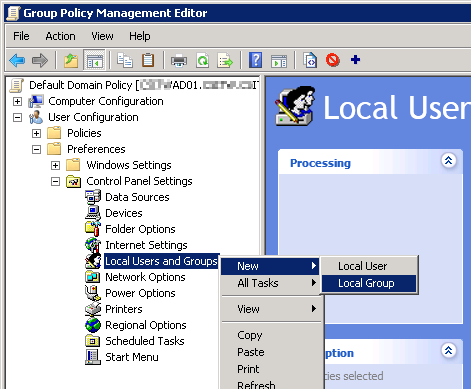
Task: Expand the Computer Configuration node
Action: tap(17, 101)
